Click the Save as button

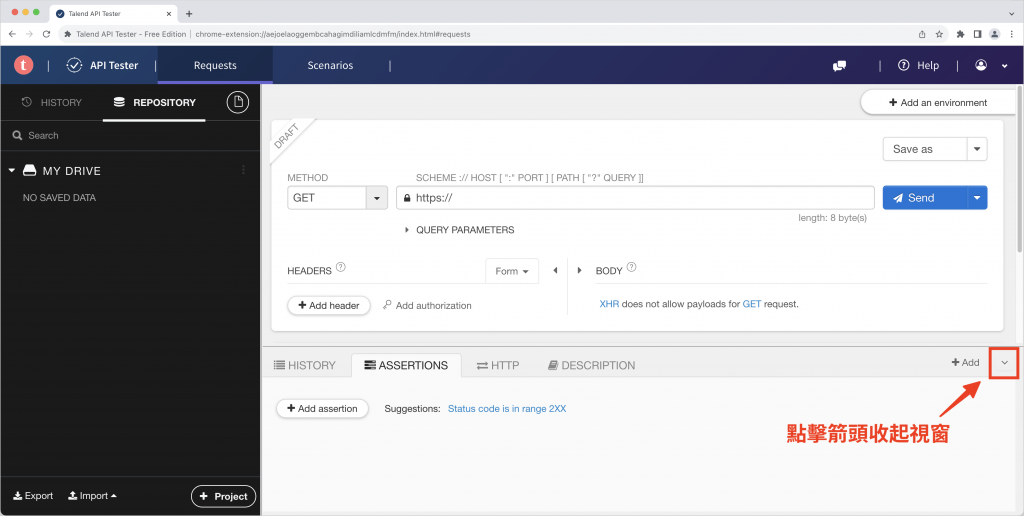pos(925,149)
